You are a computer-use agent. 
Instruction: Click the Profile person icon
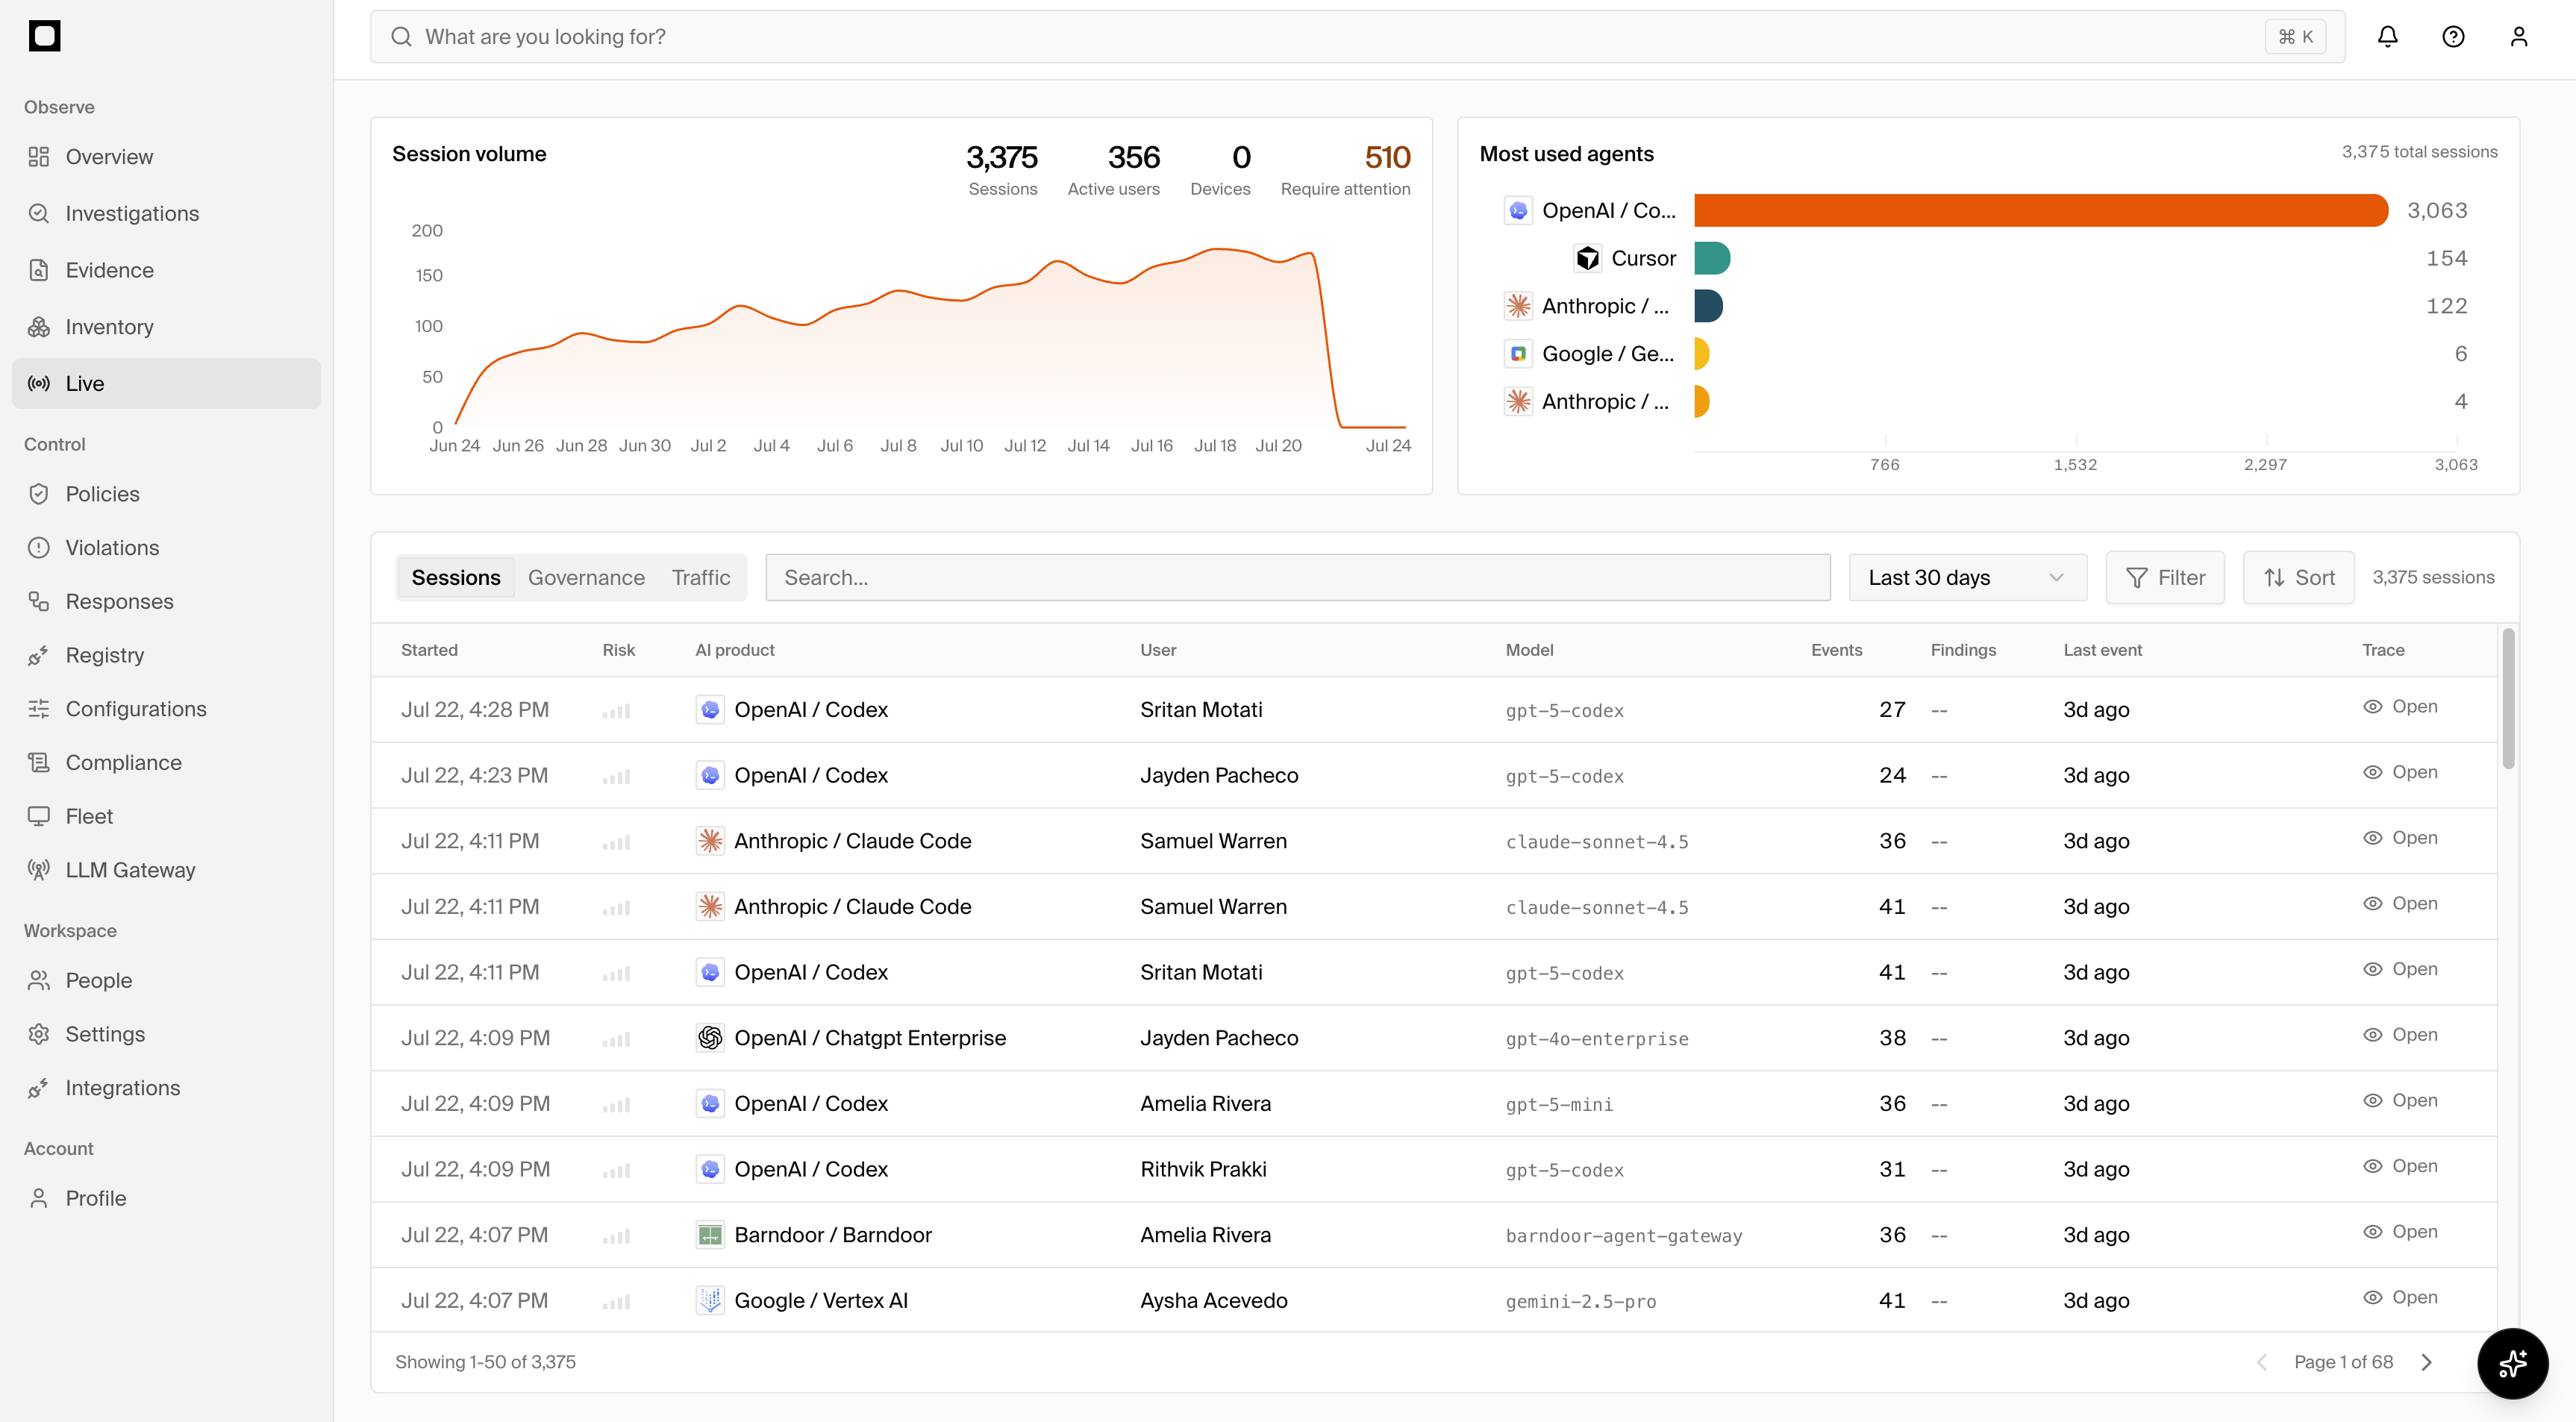click(x=39, y=1198)
